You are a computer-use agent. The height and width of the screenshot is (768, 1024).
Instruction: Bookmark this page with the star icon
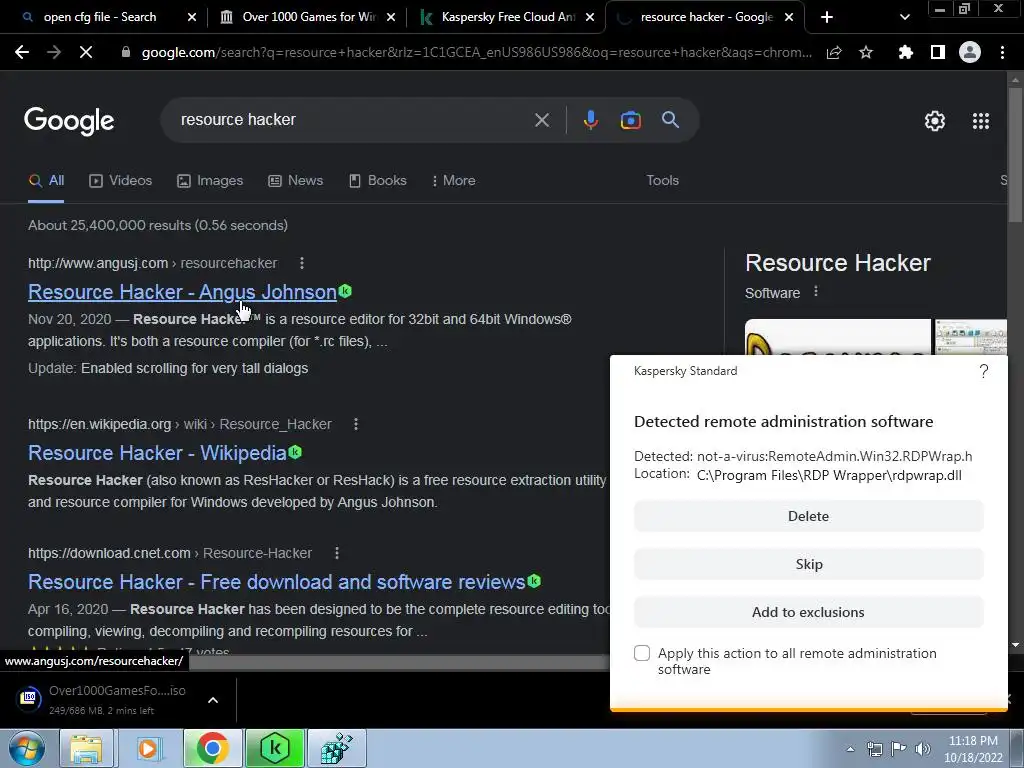pyautogui.click(x=866, y=52)
